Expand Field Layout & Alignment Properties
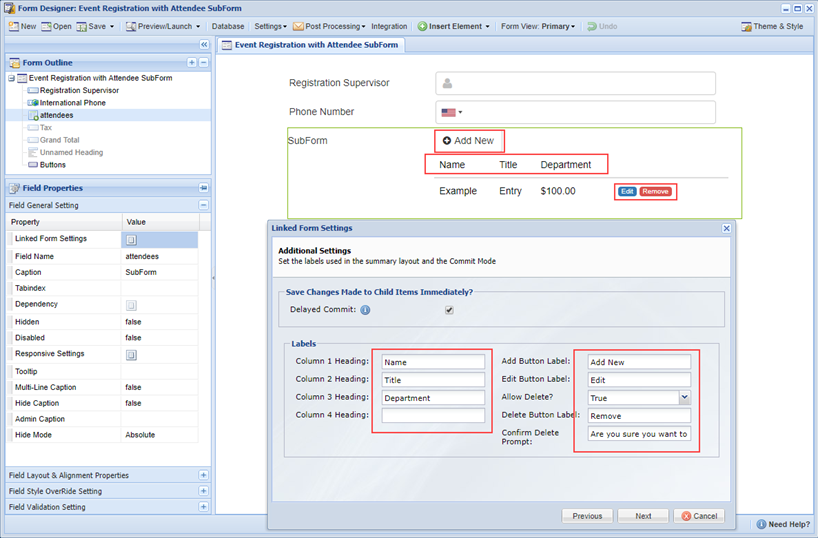Screen dimensions: 818x538 pyautogui.click(x=203, y=475)
